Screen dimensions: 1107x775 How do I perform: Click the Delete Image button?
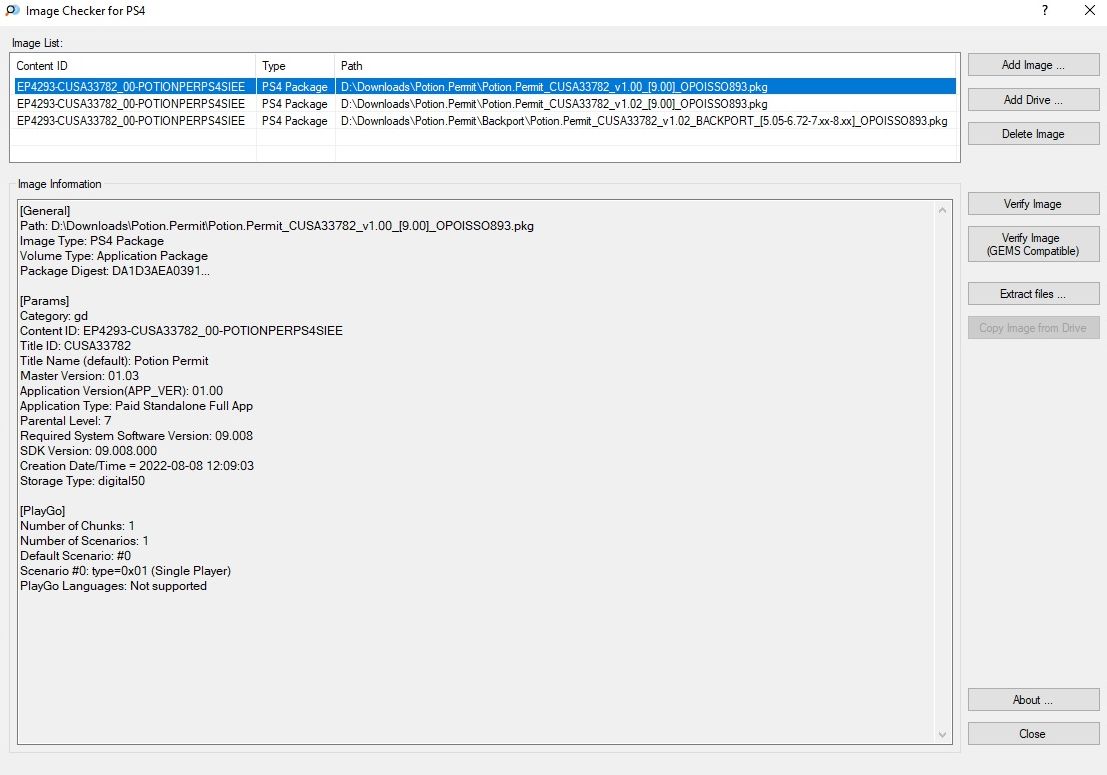pyautogui.click(x=1033, y=133)
